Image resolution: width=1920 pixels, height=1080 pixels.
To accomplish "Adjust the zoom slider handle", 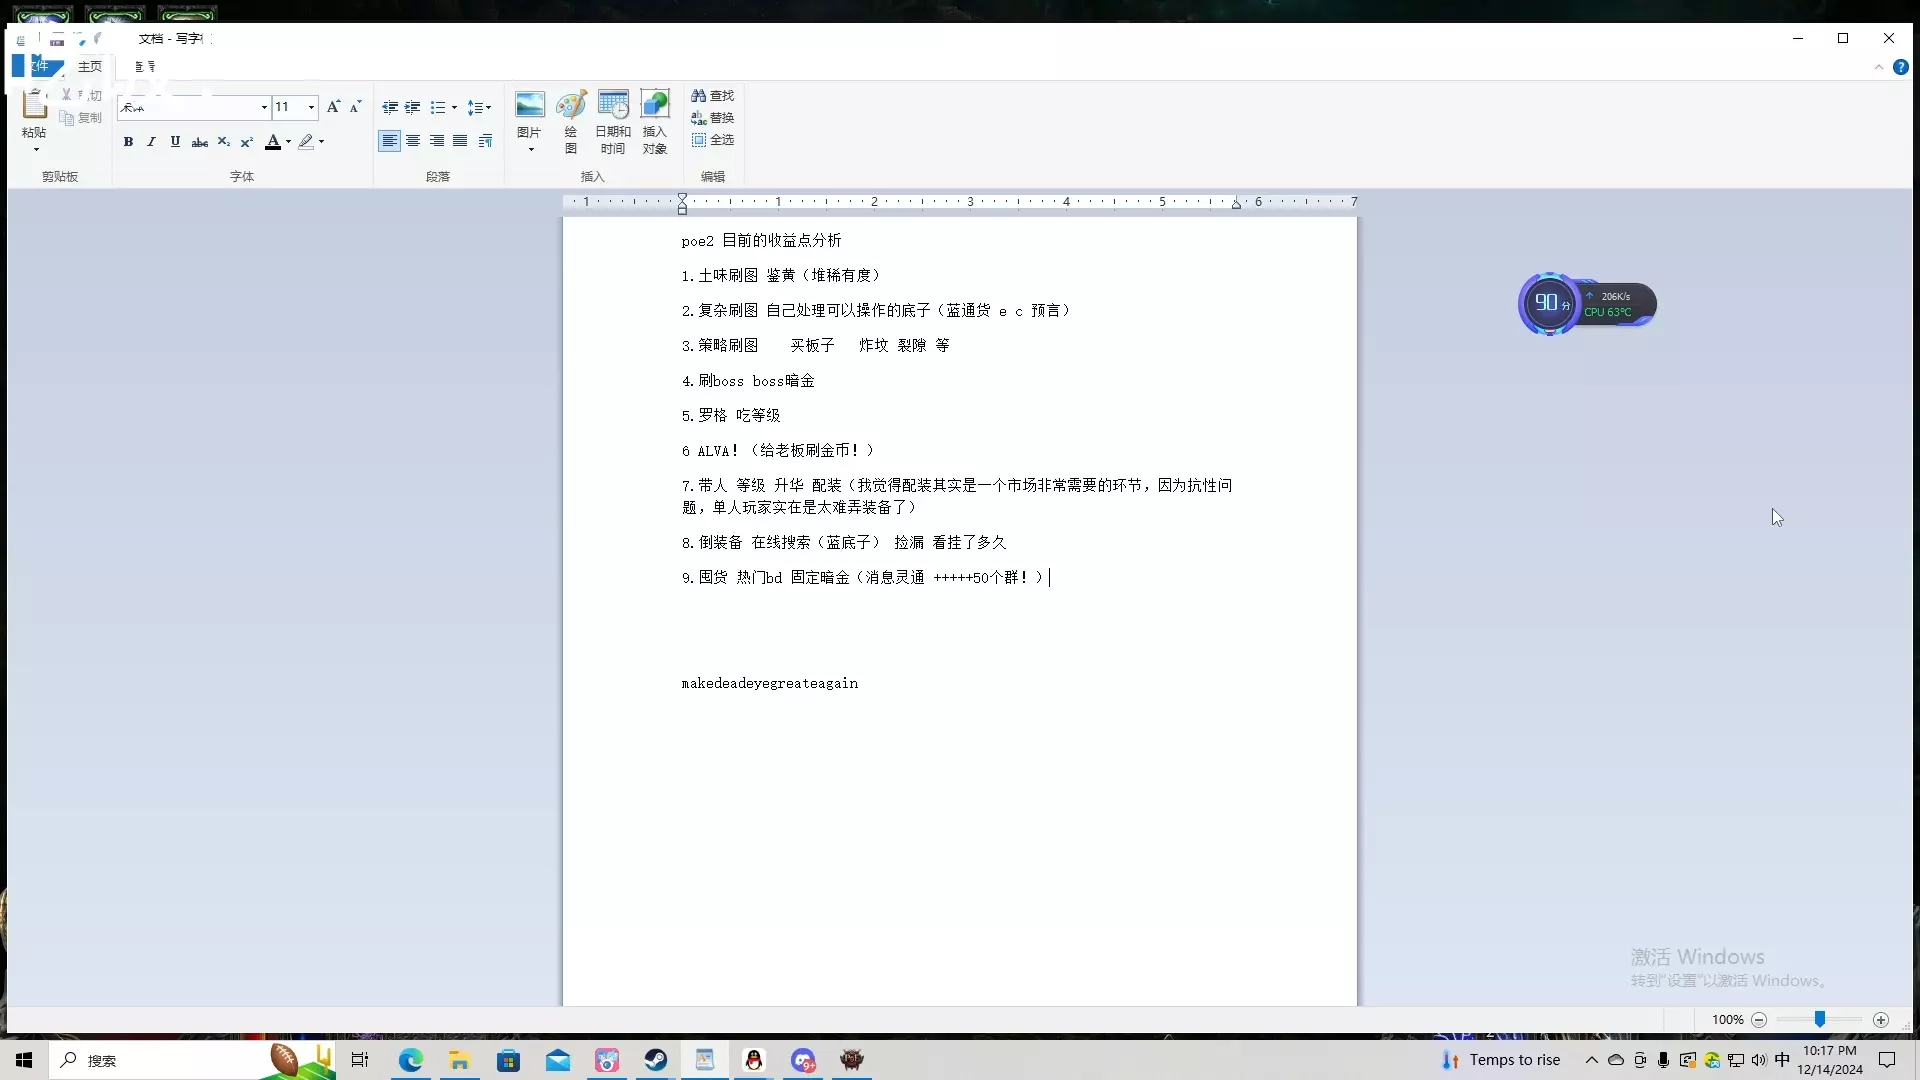I will 1820,1019.
